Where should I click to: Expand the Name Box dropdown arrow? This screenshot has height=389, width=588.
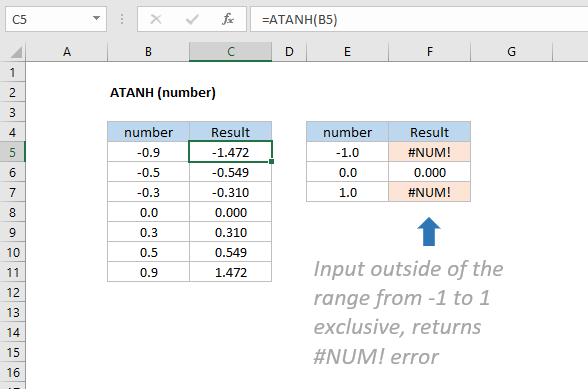96,18
